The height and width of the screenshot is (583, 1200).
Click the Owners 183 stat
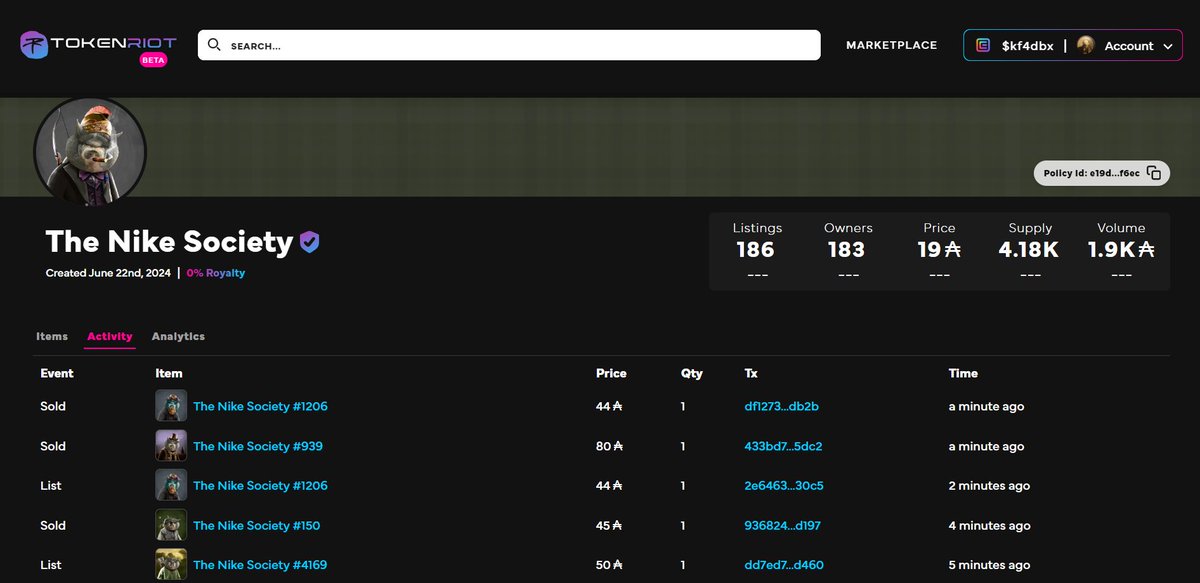(848, 251)
